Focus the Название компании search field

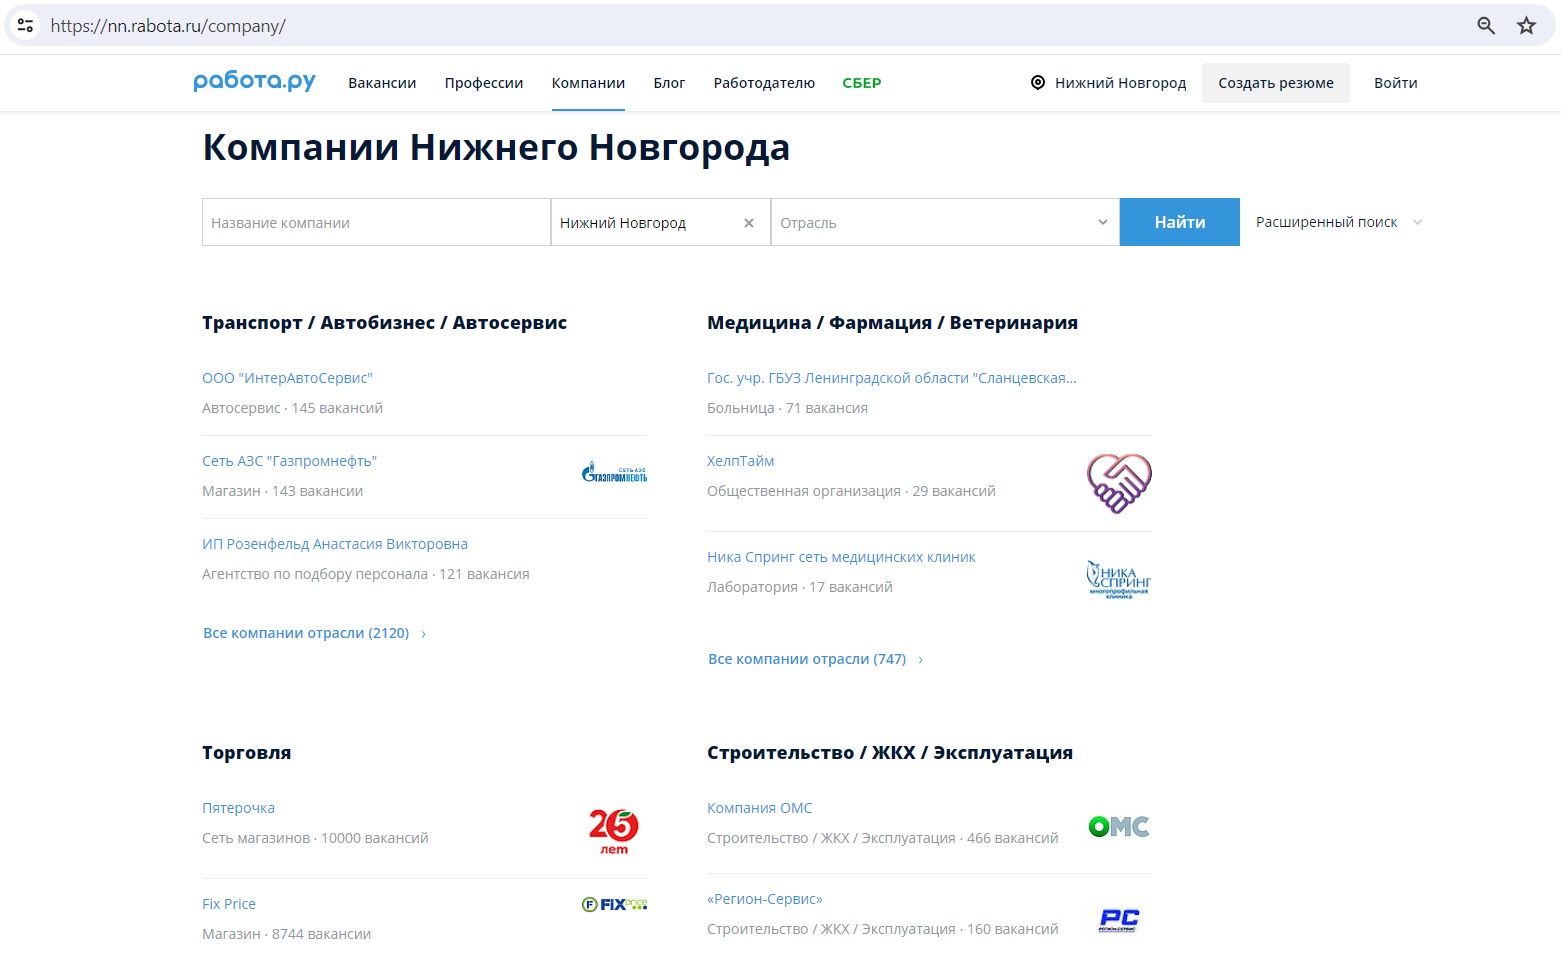[376, 222]
